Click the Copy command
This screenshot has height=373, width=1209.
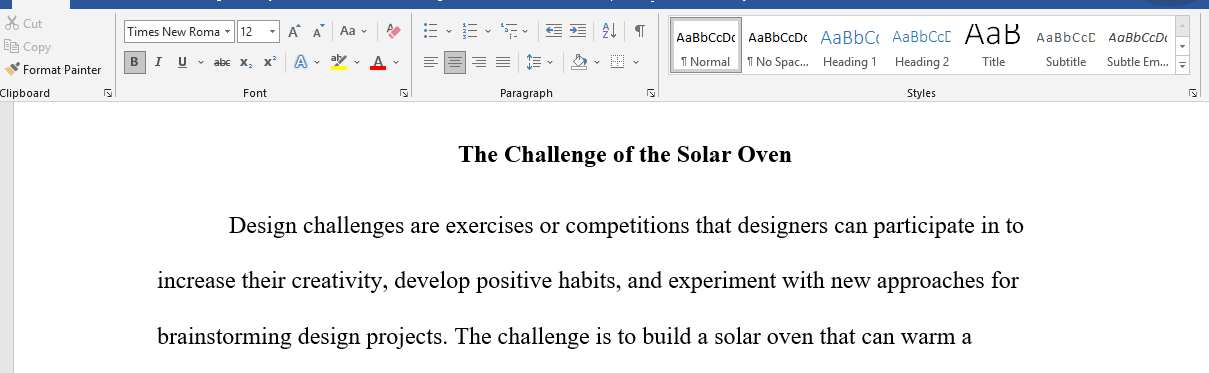click(x=28, y=46)
